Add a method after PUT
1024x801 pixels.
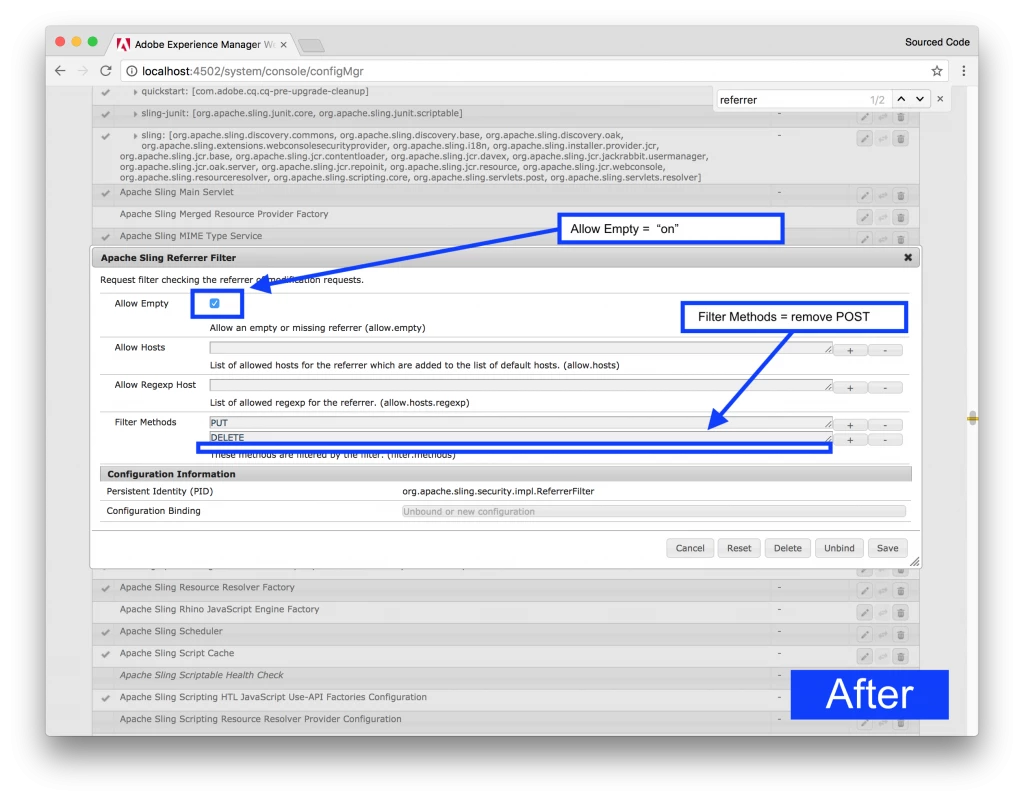tap(850, 425)
